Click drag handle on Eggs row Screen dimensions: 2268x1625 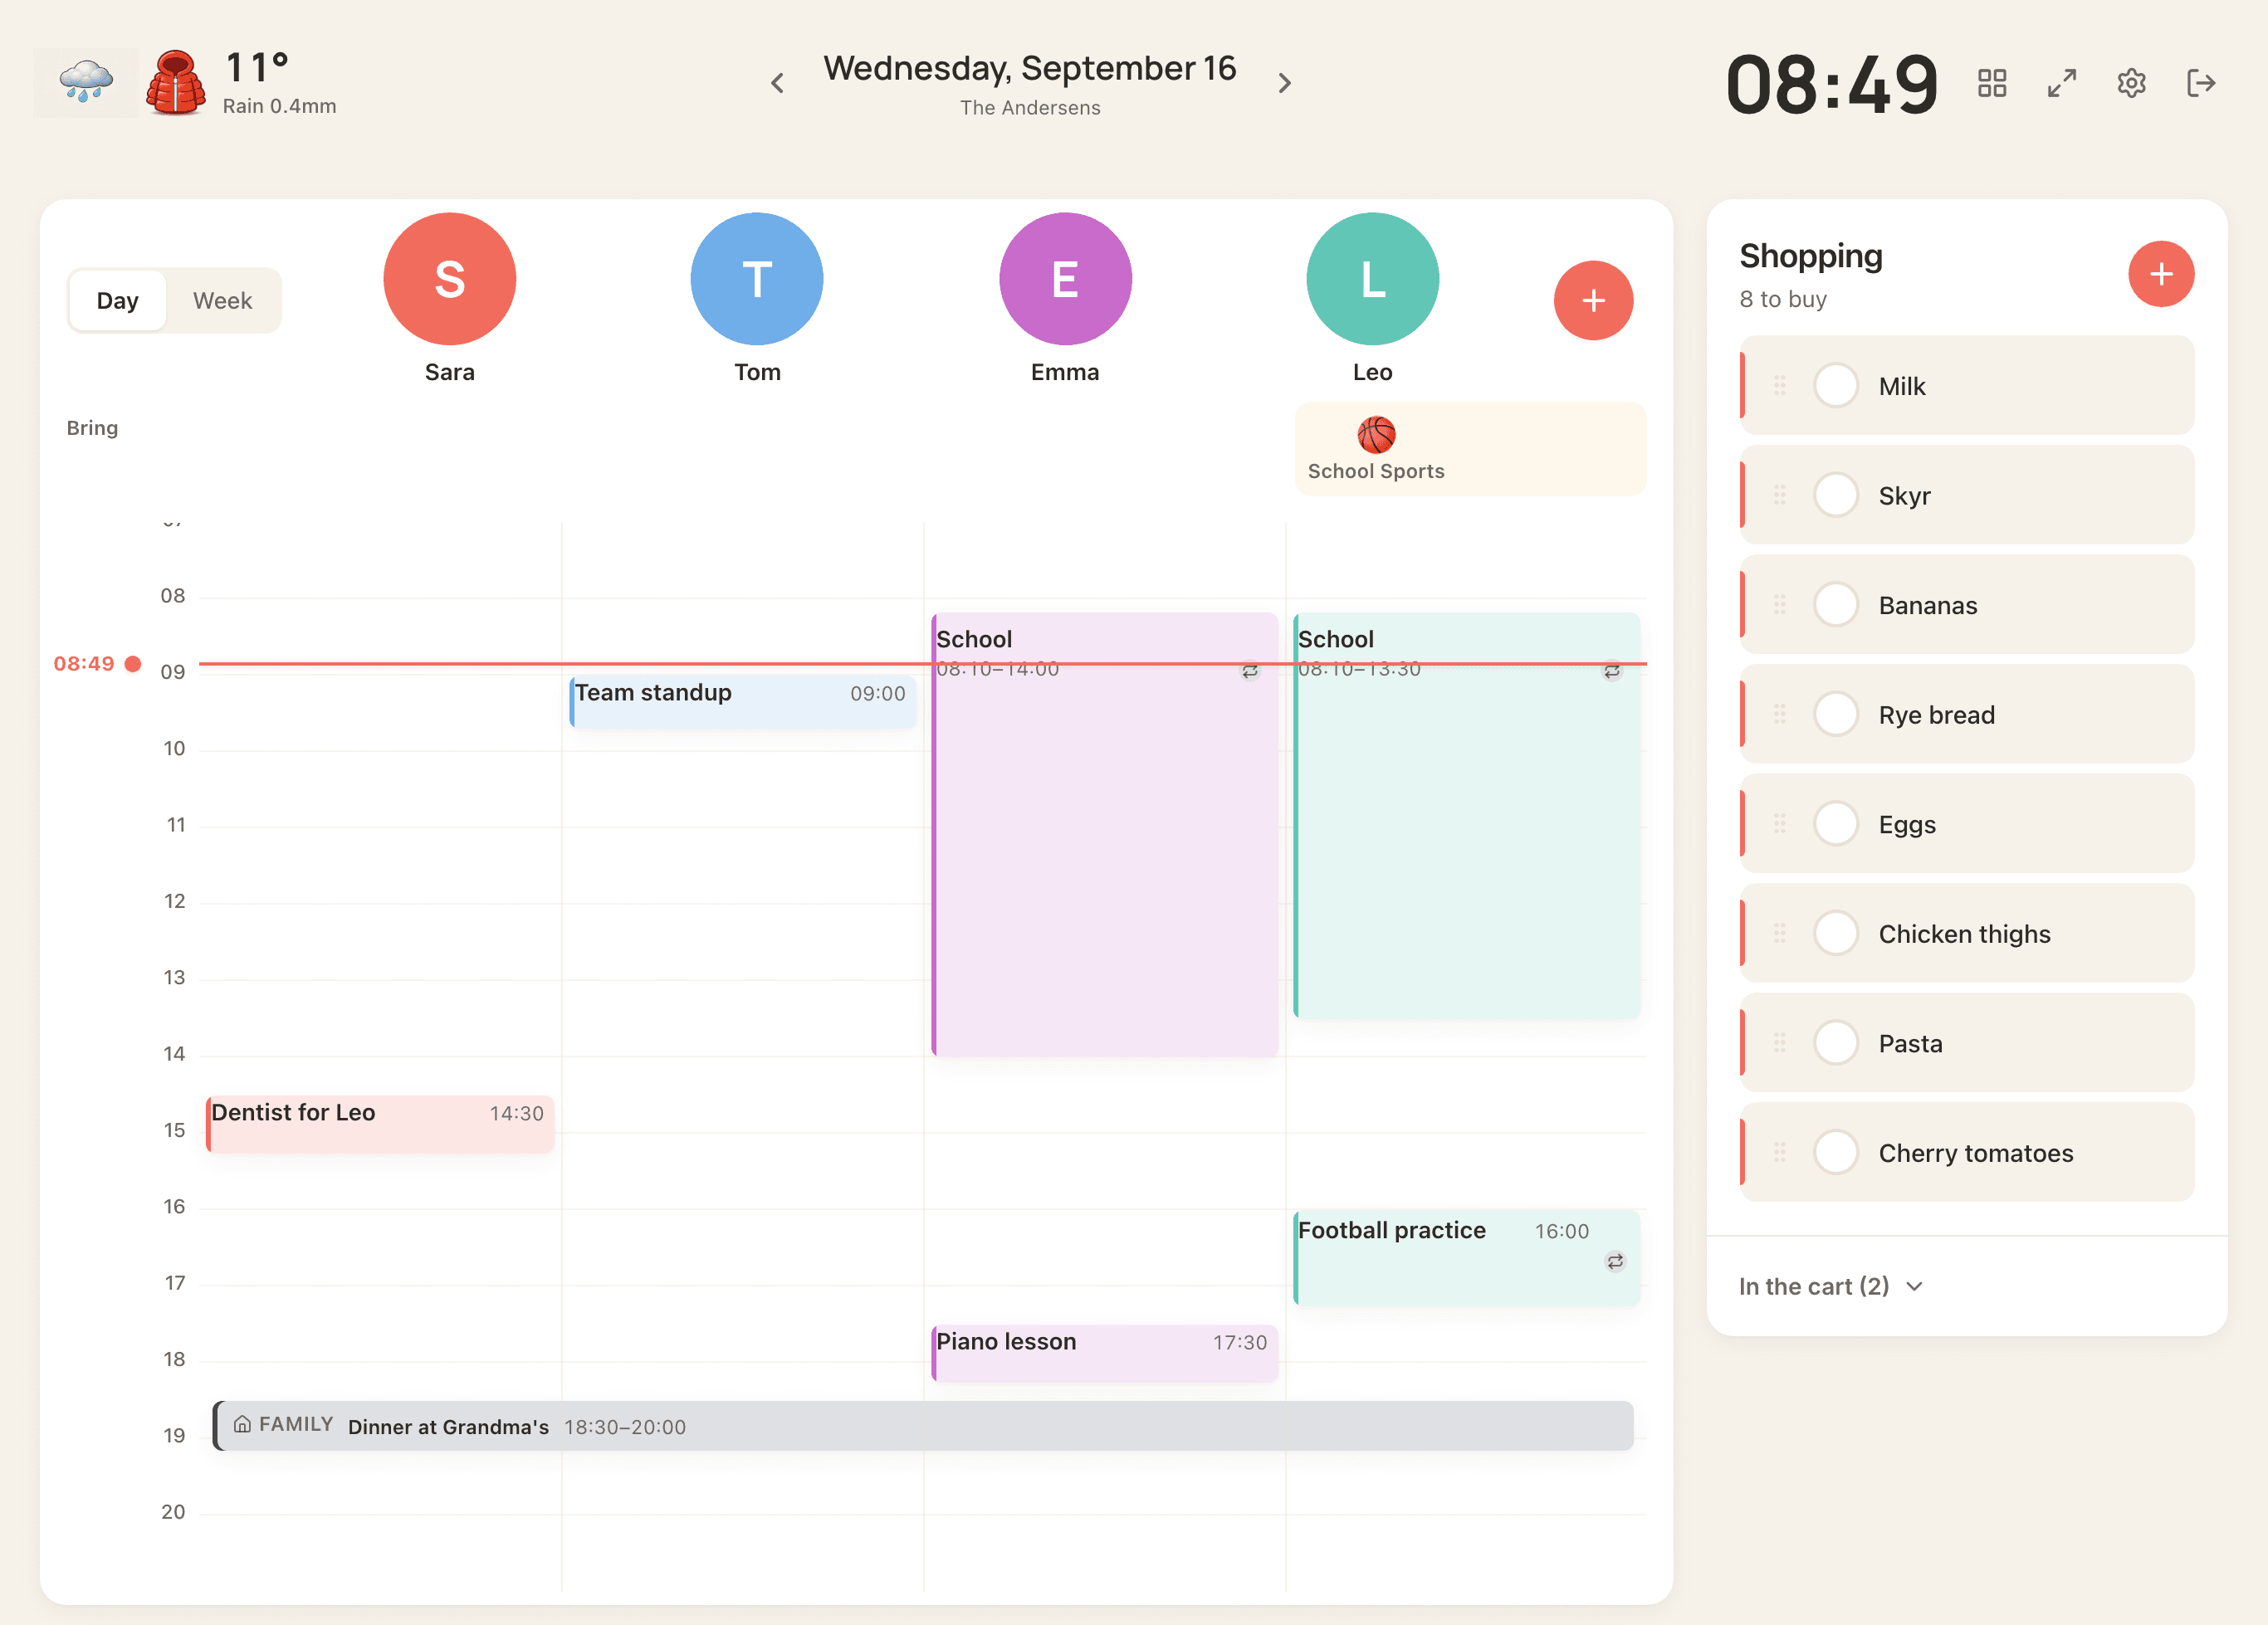coord(1780,824)
